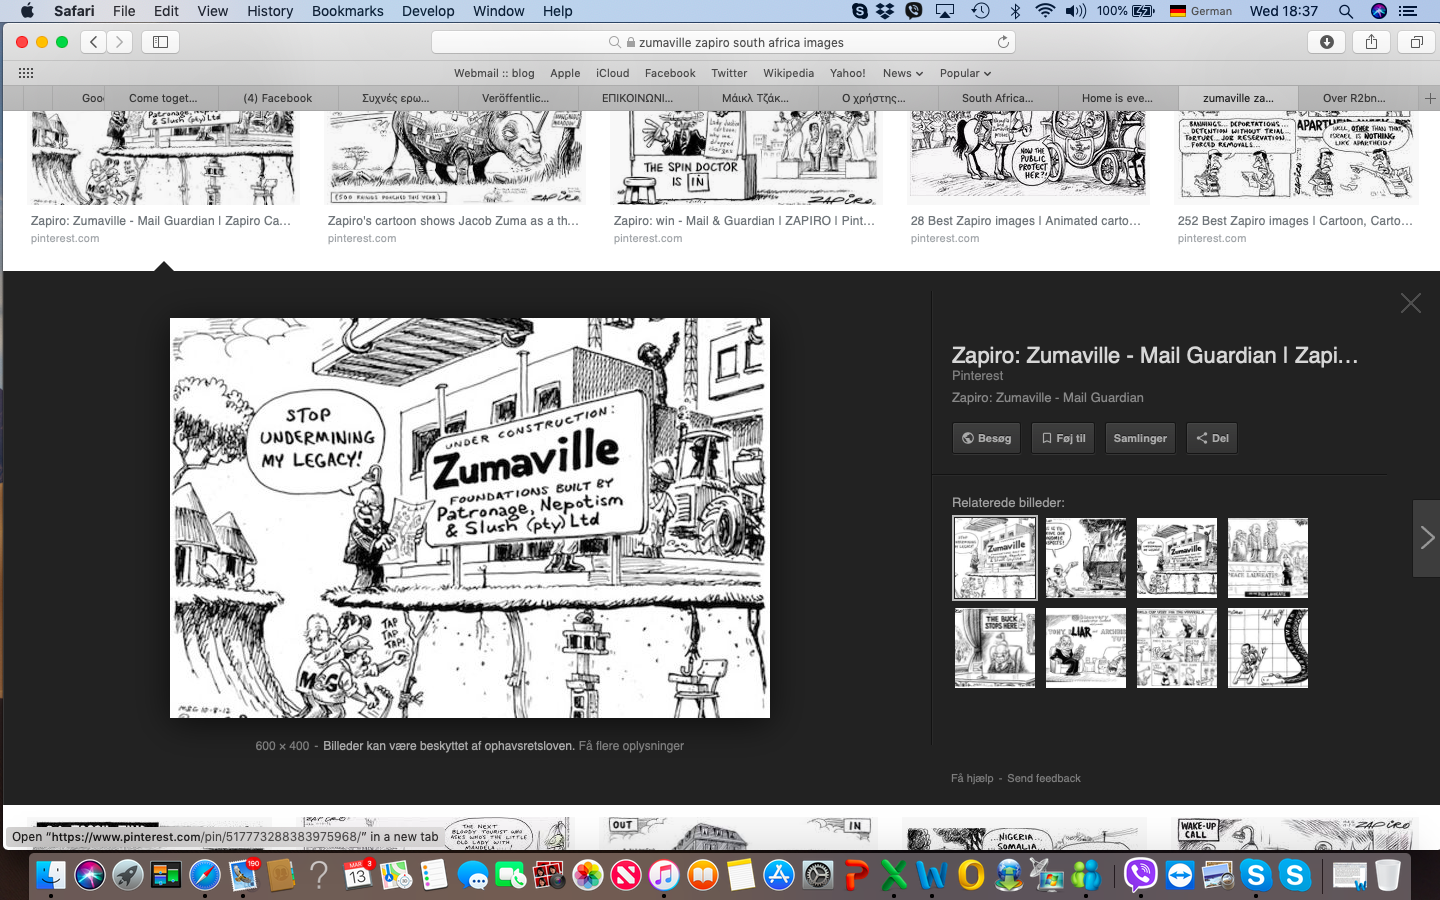Select THE BUCK STOPS HERE related thumbnail

tap(995, 648)
